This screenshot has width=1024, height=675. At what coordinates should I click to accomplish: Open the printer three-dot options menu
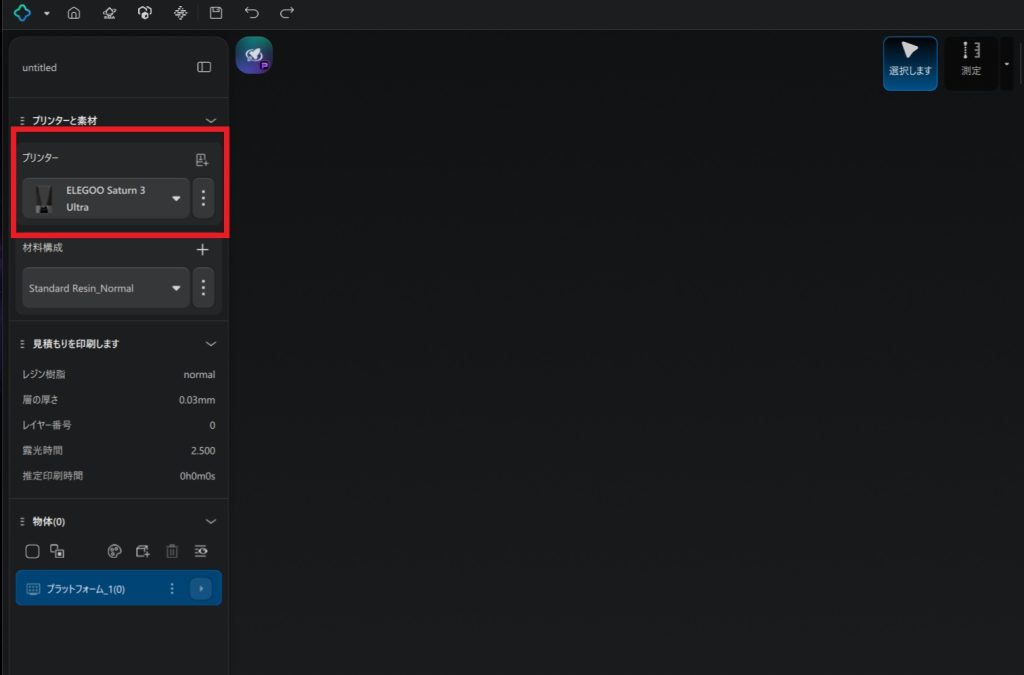(x=203, y=198)
